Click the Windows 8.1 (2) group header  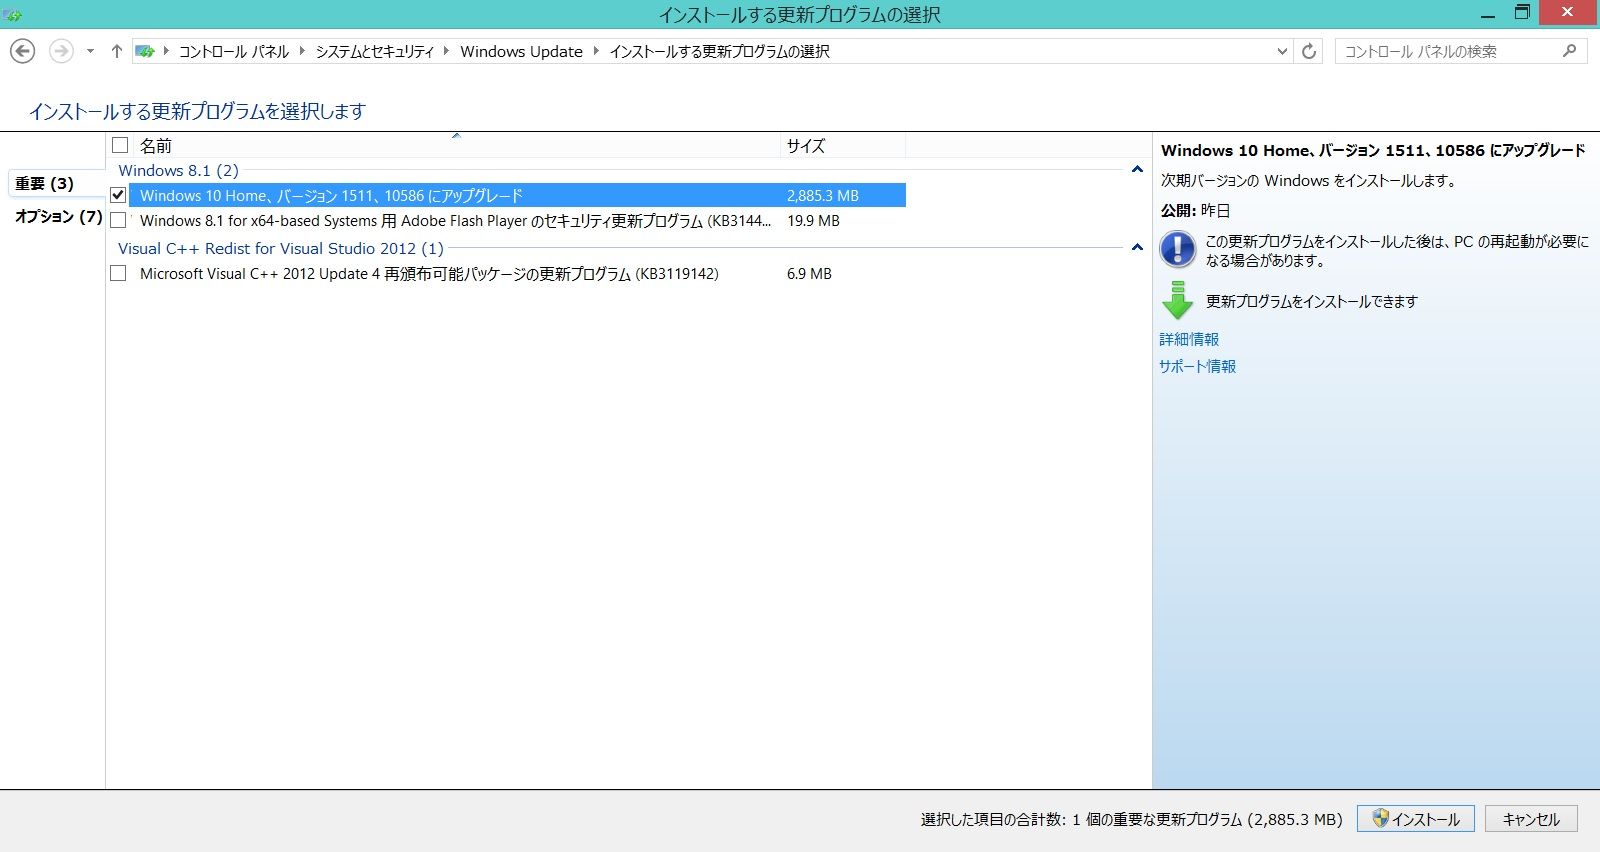[x=179, y=170]
